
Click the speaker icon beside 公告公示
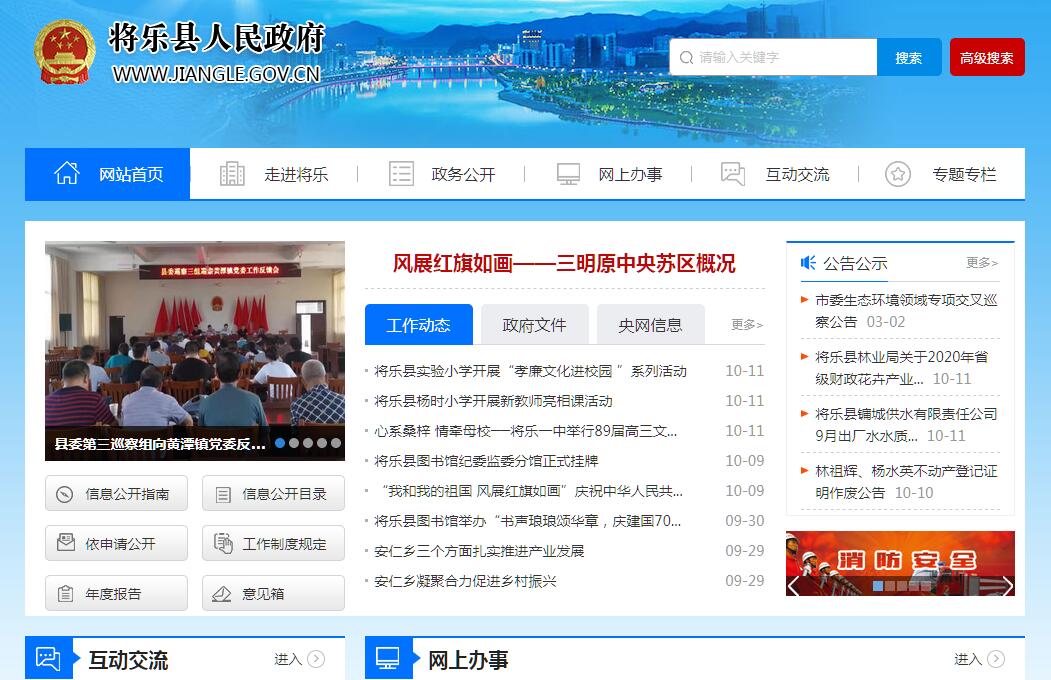[x=808, y=263]
